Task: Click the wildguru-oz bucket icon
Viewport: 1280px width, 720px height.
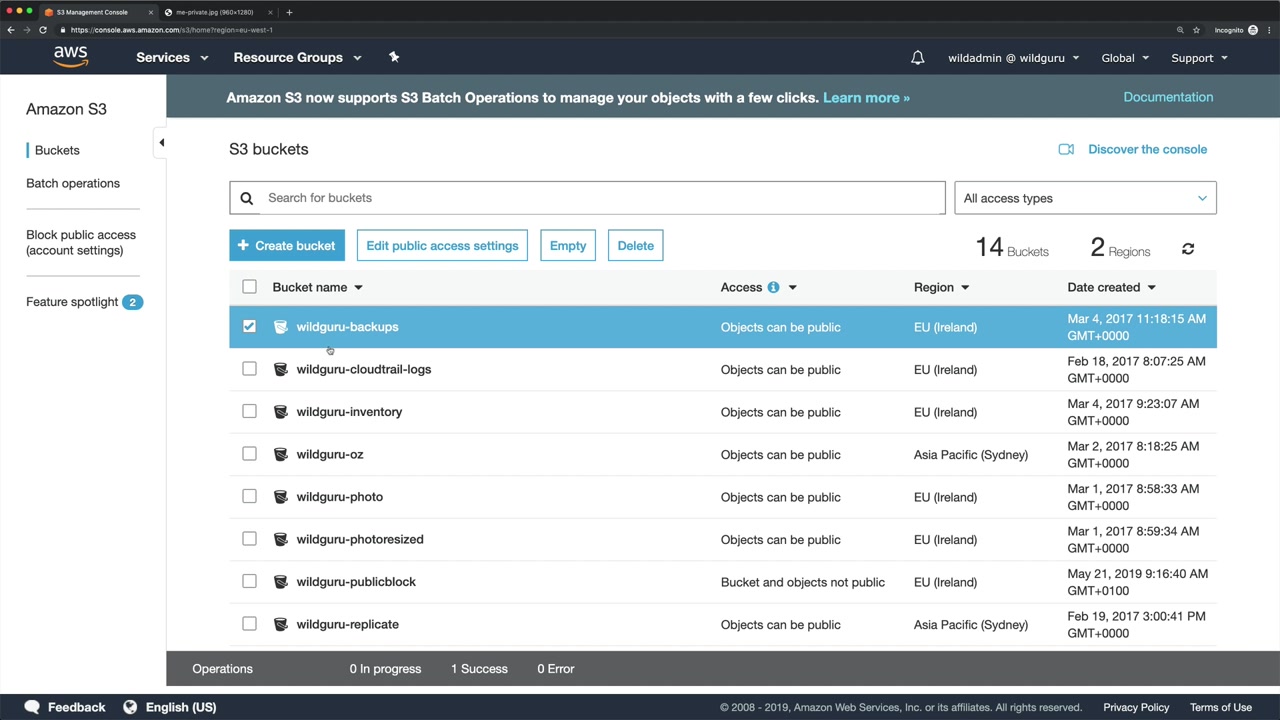Action: [x=280, y=454]
